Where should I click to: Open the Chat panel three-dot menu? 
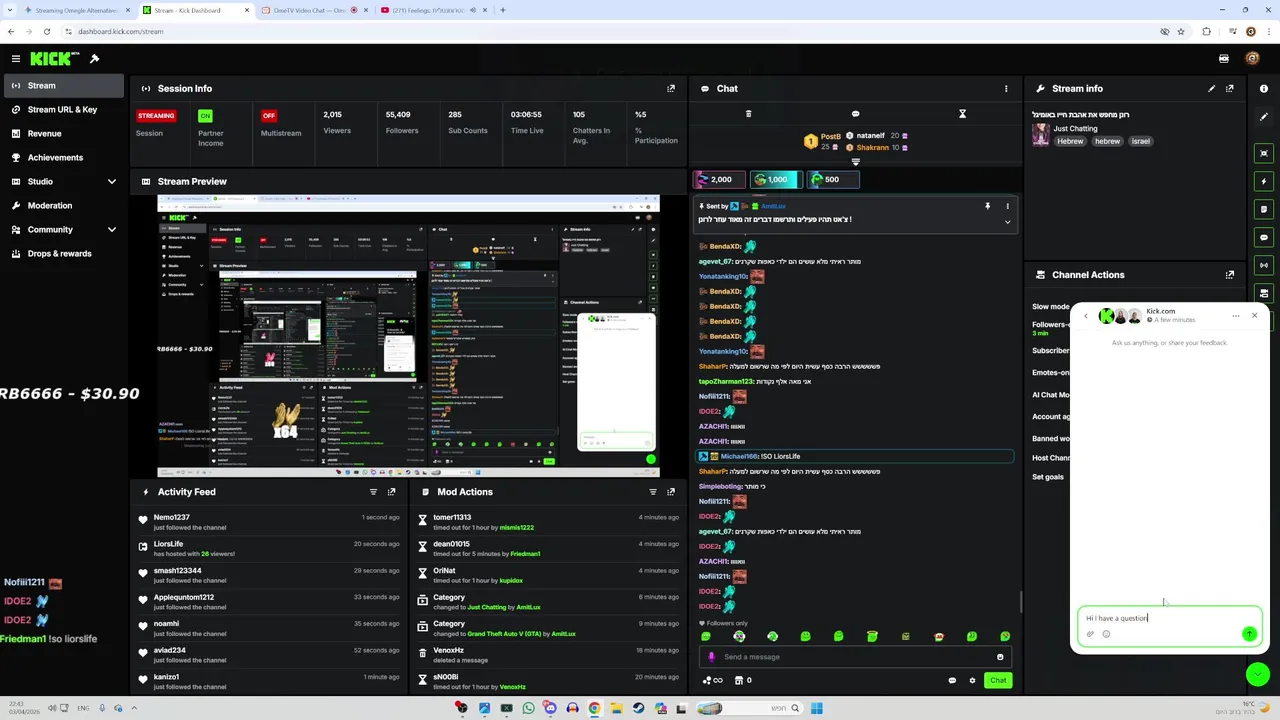pos(1006,88)
